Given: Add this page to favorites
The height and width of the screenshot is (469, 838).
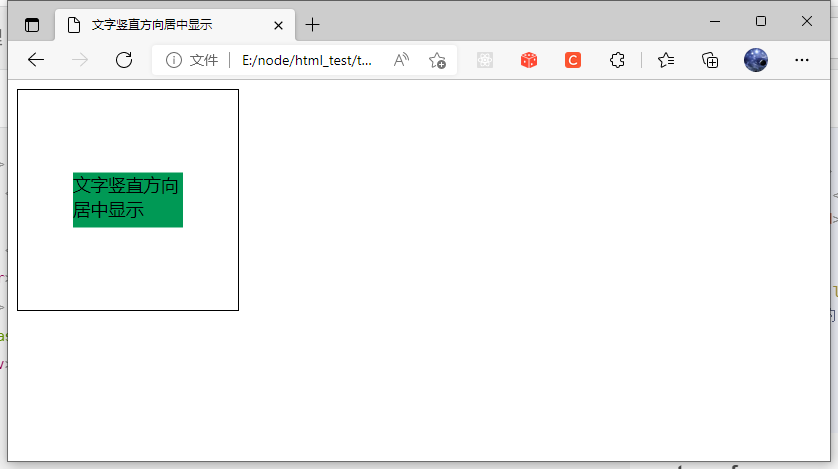Looking at the screenshot, I should [437, 60].
